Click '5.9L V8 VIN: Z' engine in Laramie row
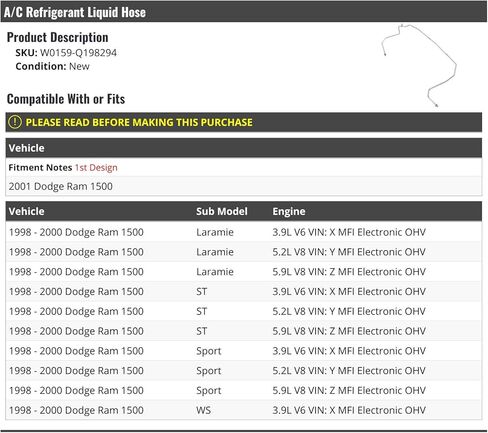The width and height of the screenshot is (488, 433). (349, 272)
